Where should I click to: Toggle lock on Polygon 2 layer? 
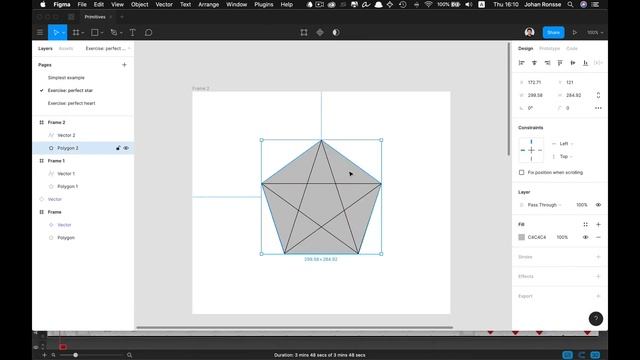point(118,148)
